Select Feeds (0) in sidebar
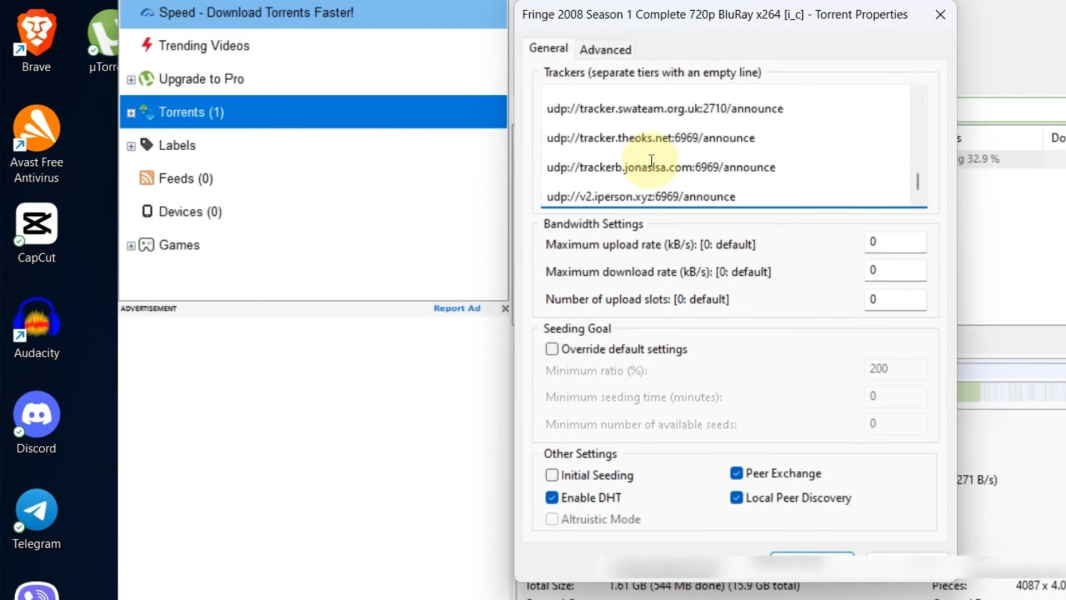This screenshot has height=600, width=1066. [x=186, y=179]
